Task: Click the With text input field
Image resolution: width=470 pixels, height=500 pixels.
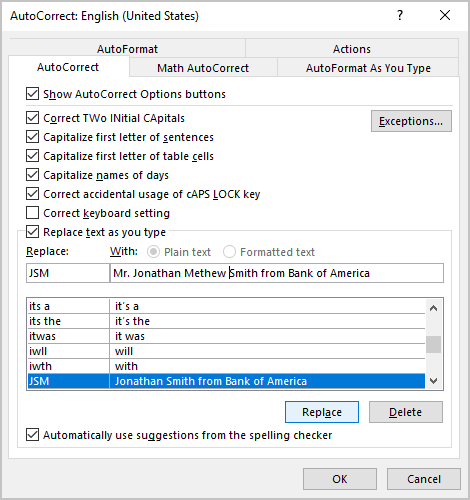Action: point(277,273)
